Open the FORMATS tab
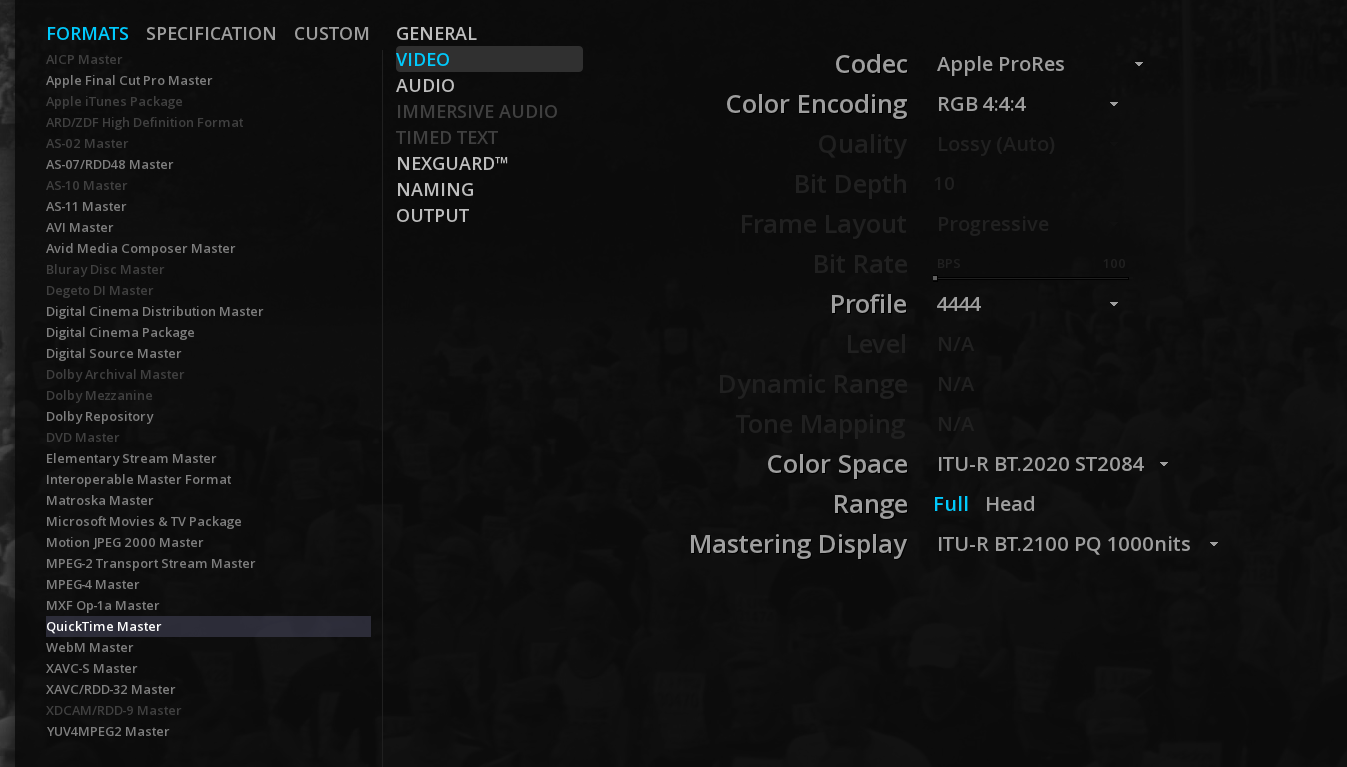1347x767 pixels. coord(87,34)
